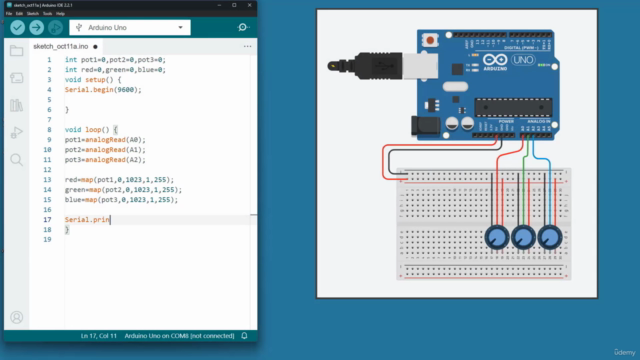The width and height of the screenshot is (640, 360).
Task: Open the Debug sidebar panel icon
Action: click(16, 133)
